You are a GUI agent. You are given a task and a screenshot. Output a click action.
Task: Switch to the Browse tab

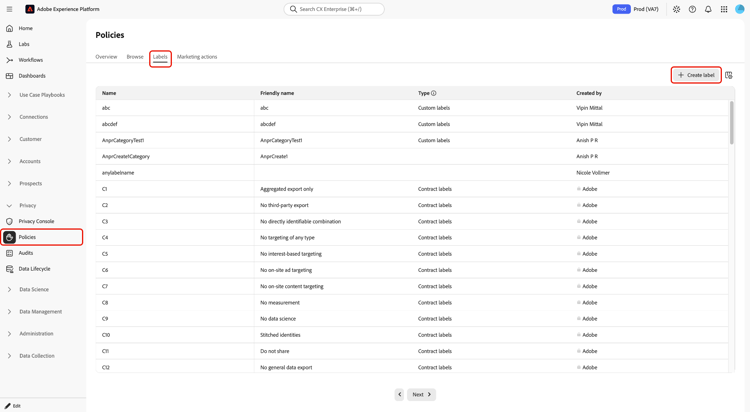(135, 56)
